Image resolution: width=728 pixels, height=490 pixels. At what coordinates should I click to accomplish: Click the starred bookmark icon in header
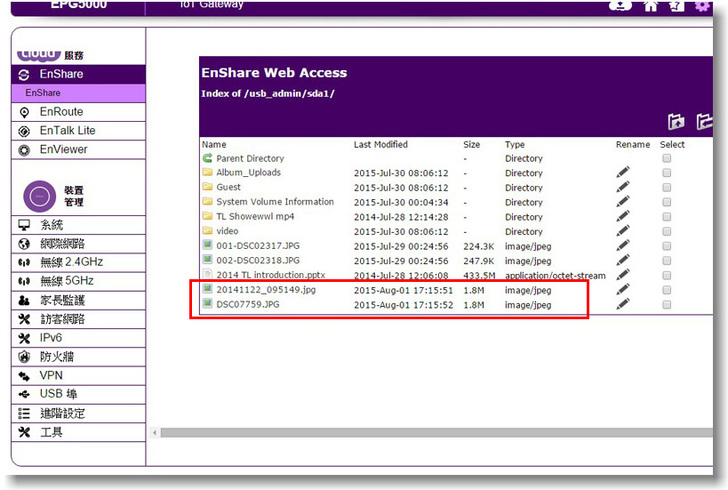pyautogui.click(x=676, y=5)
